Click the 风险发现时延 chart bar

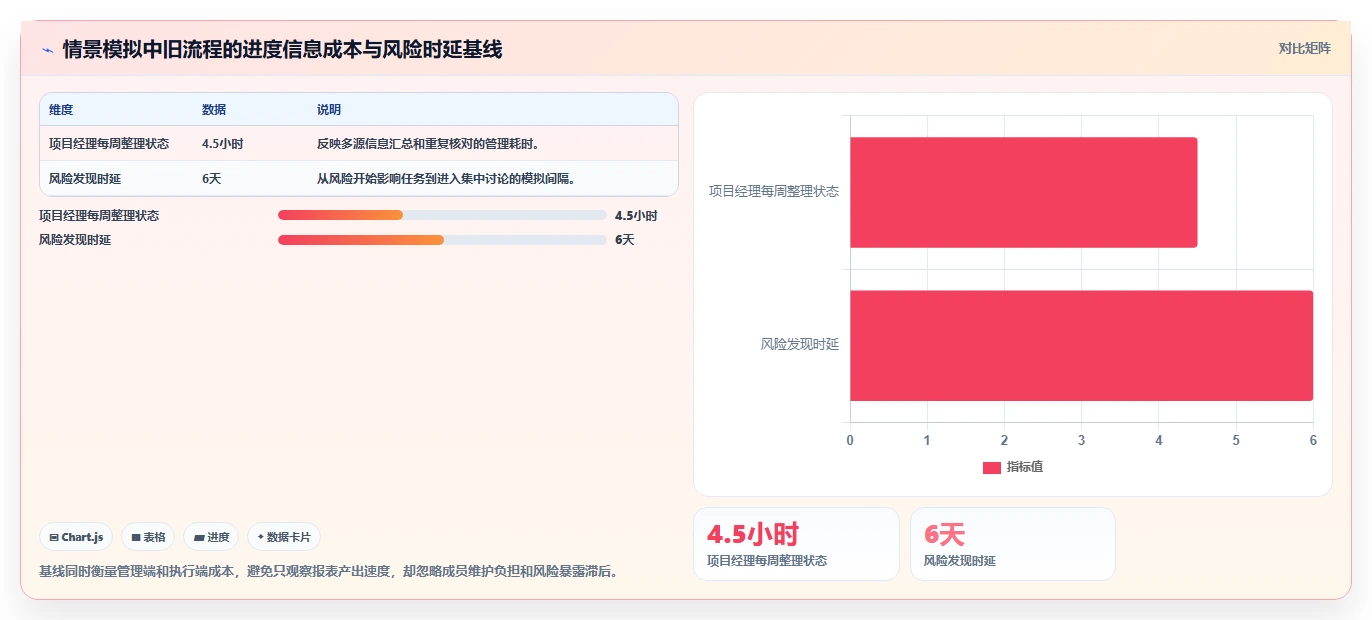[x=1081, y=346]
